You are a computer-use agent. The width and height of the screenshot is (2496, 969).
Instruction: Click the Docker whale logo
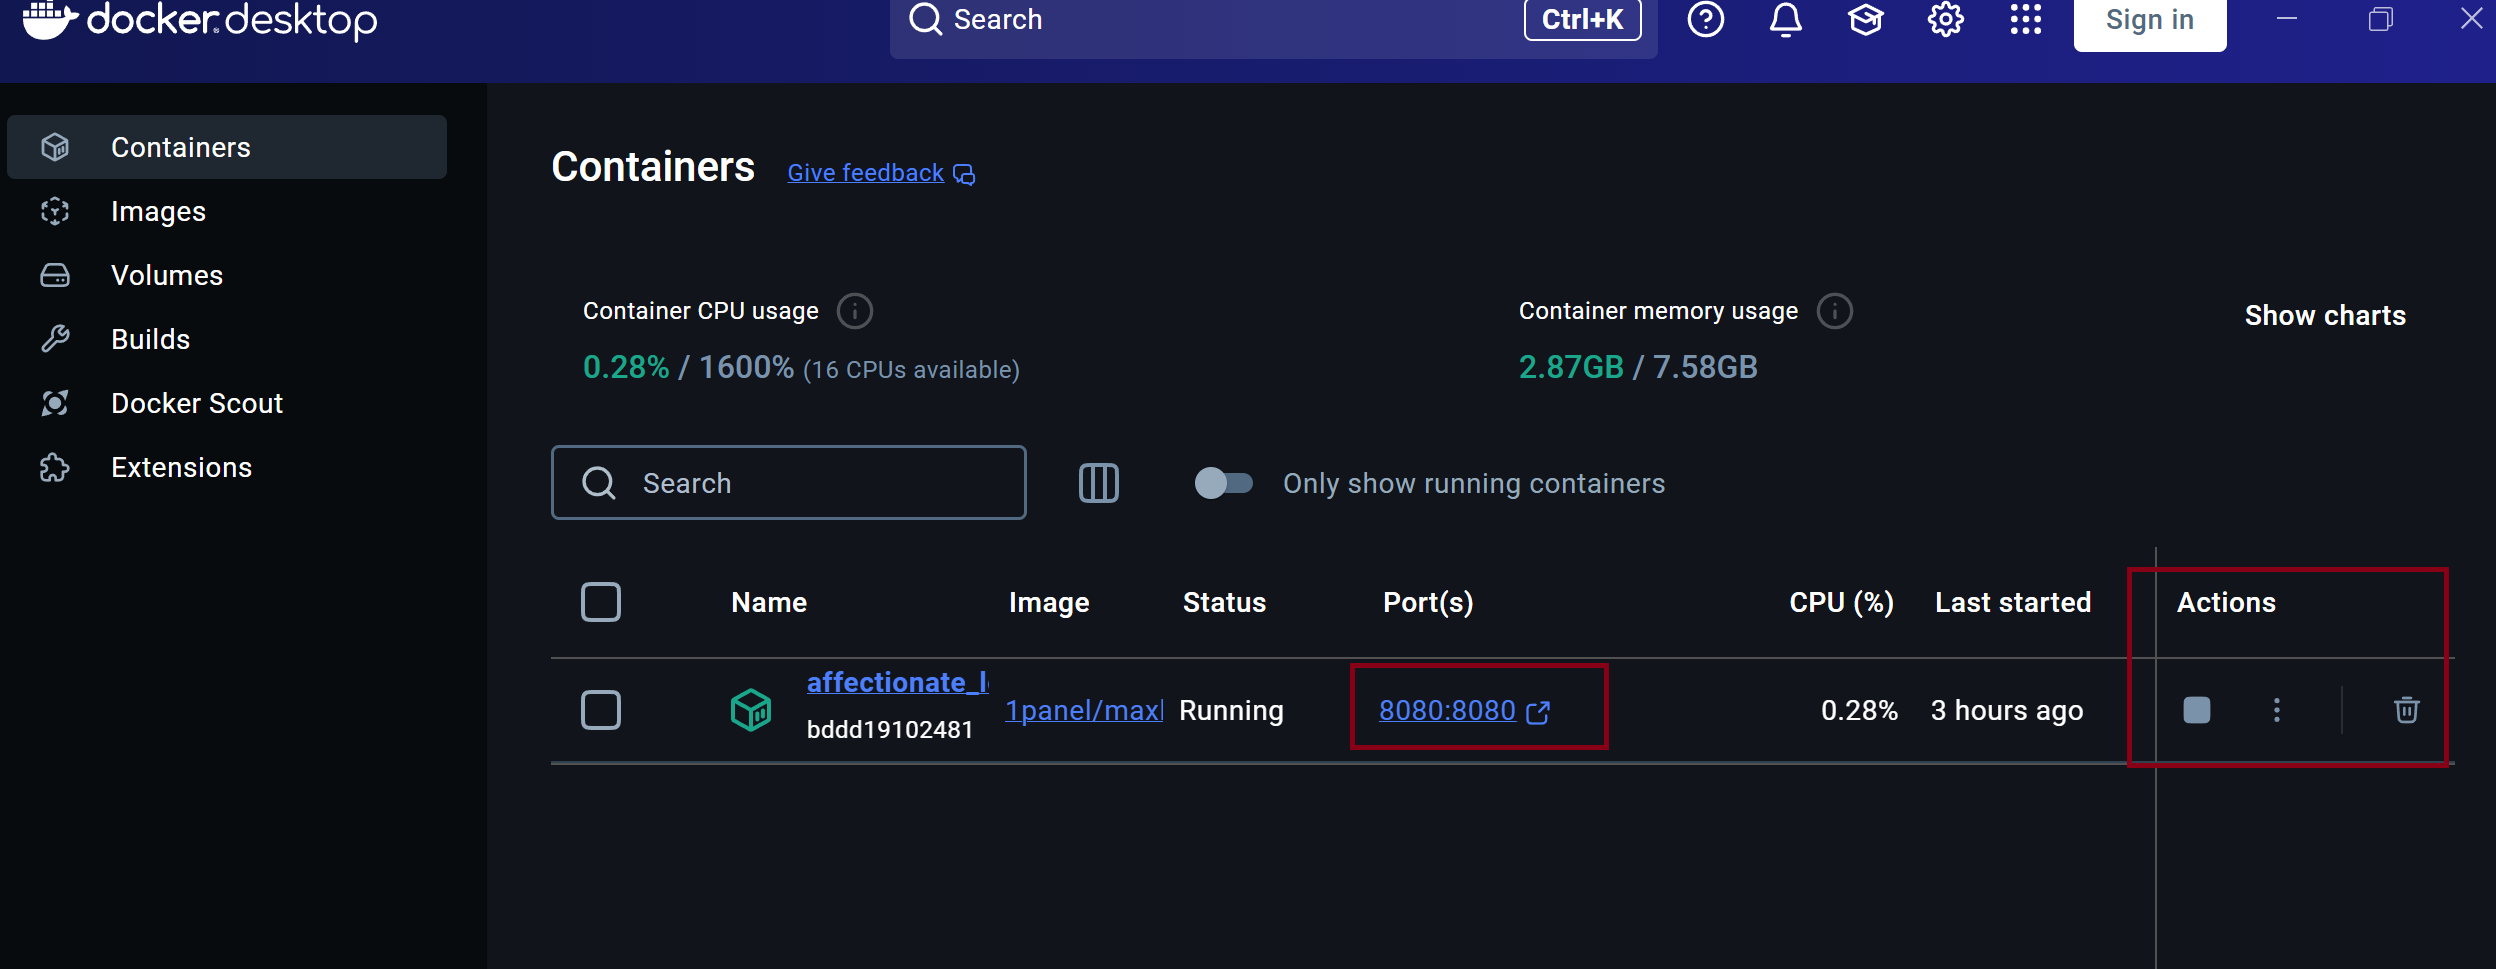50,19
